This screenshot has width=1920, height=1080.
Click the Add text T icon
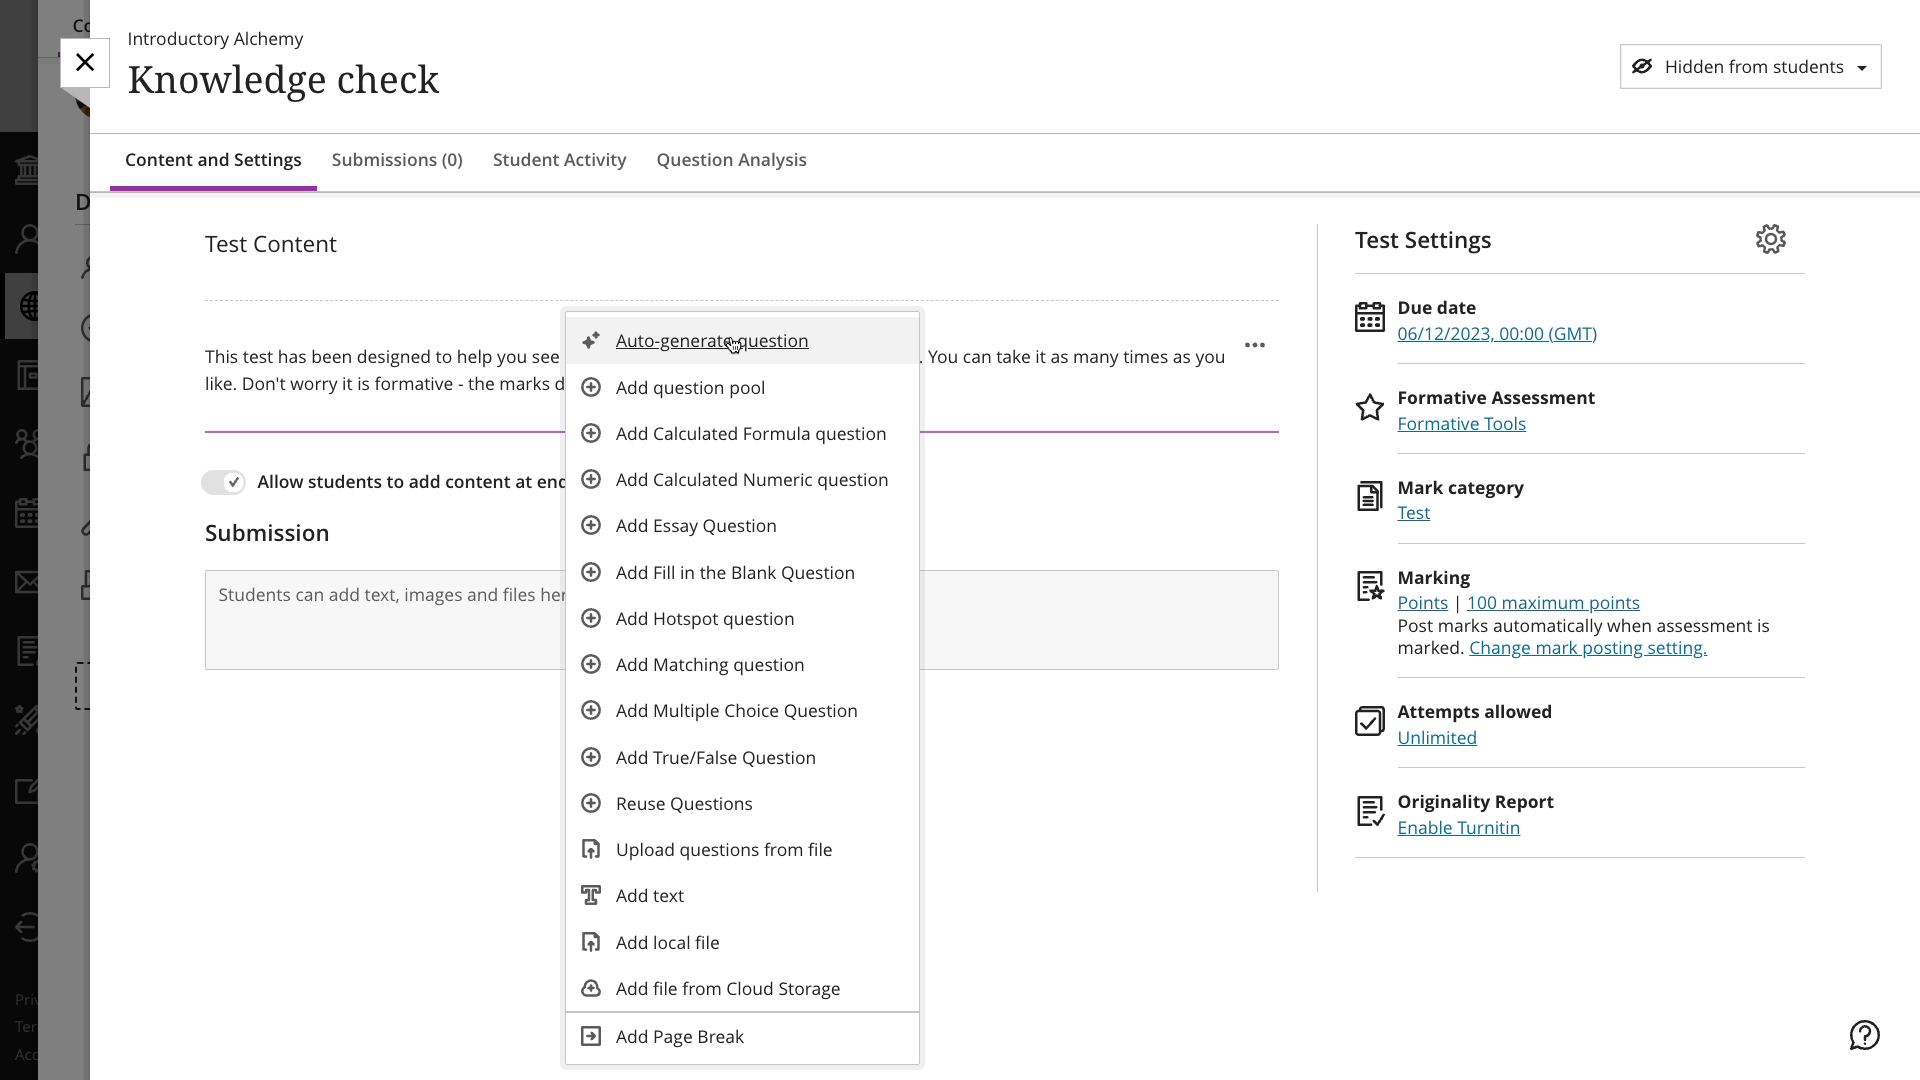coord(591,896)
